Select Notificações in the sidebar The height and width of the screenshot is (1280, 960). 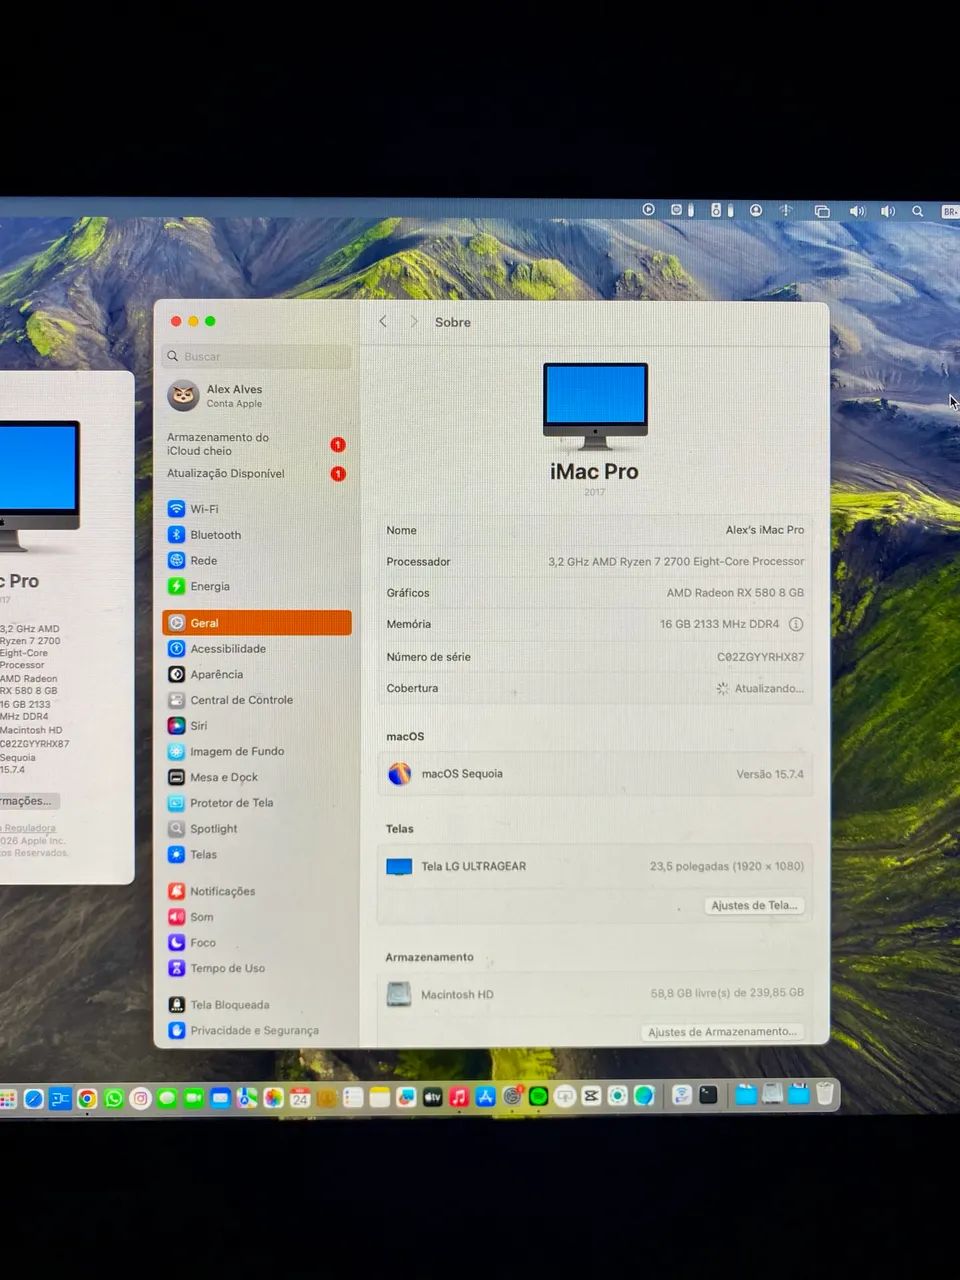point(222,891)
